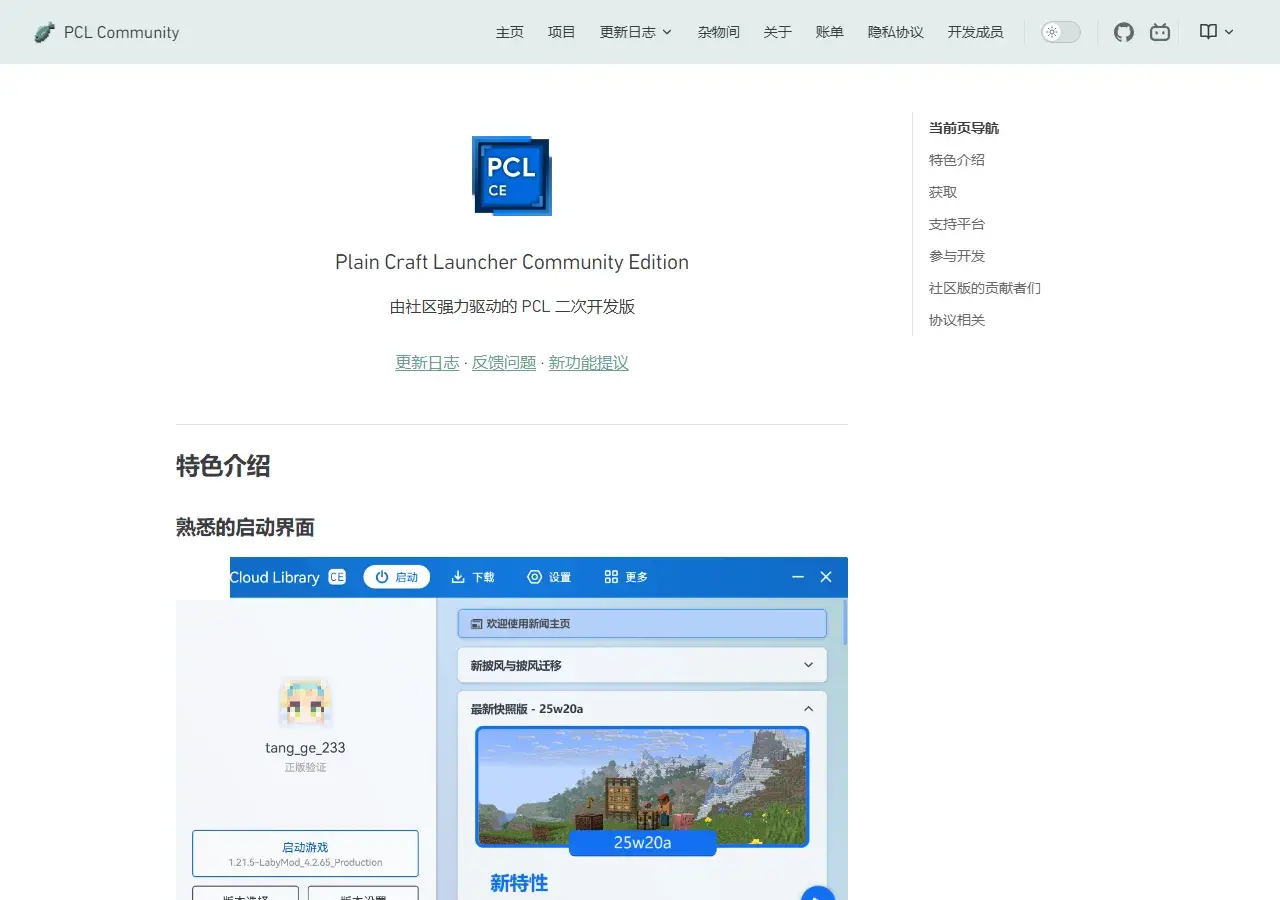
Task: Click the 设置 gear tab in launcher
Action: (x=549, y=577)
